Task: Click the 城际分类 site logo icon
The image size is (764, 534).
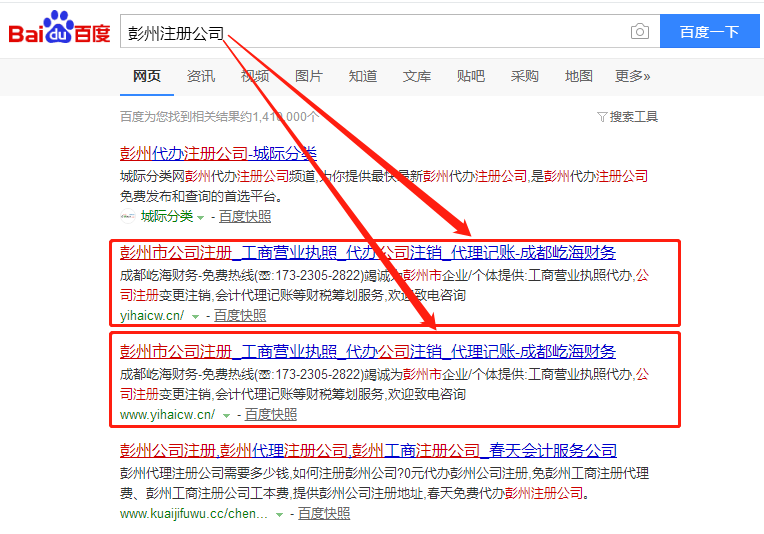Action: tap(127, 216)
